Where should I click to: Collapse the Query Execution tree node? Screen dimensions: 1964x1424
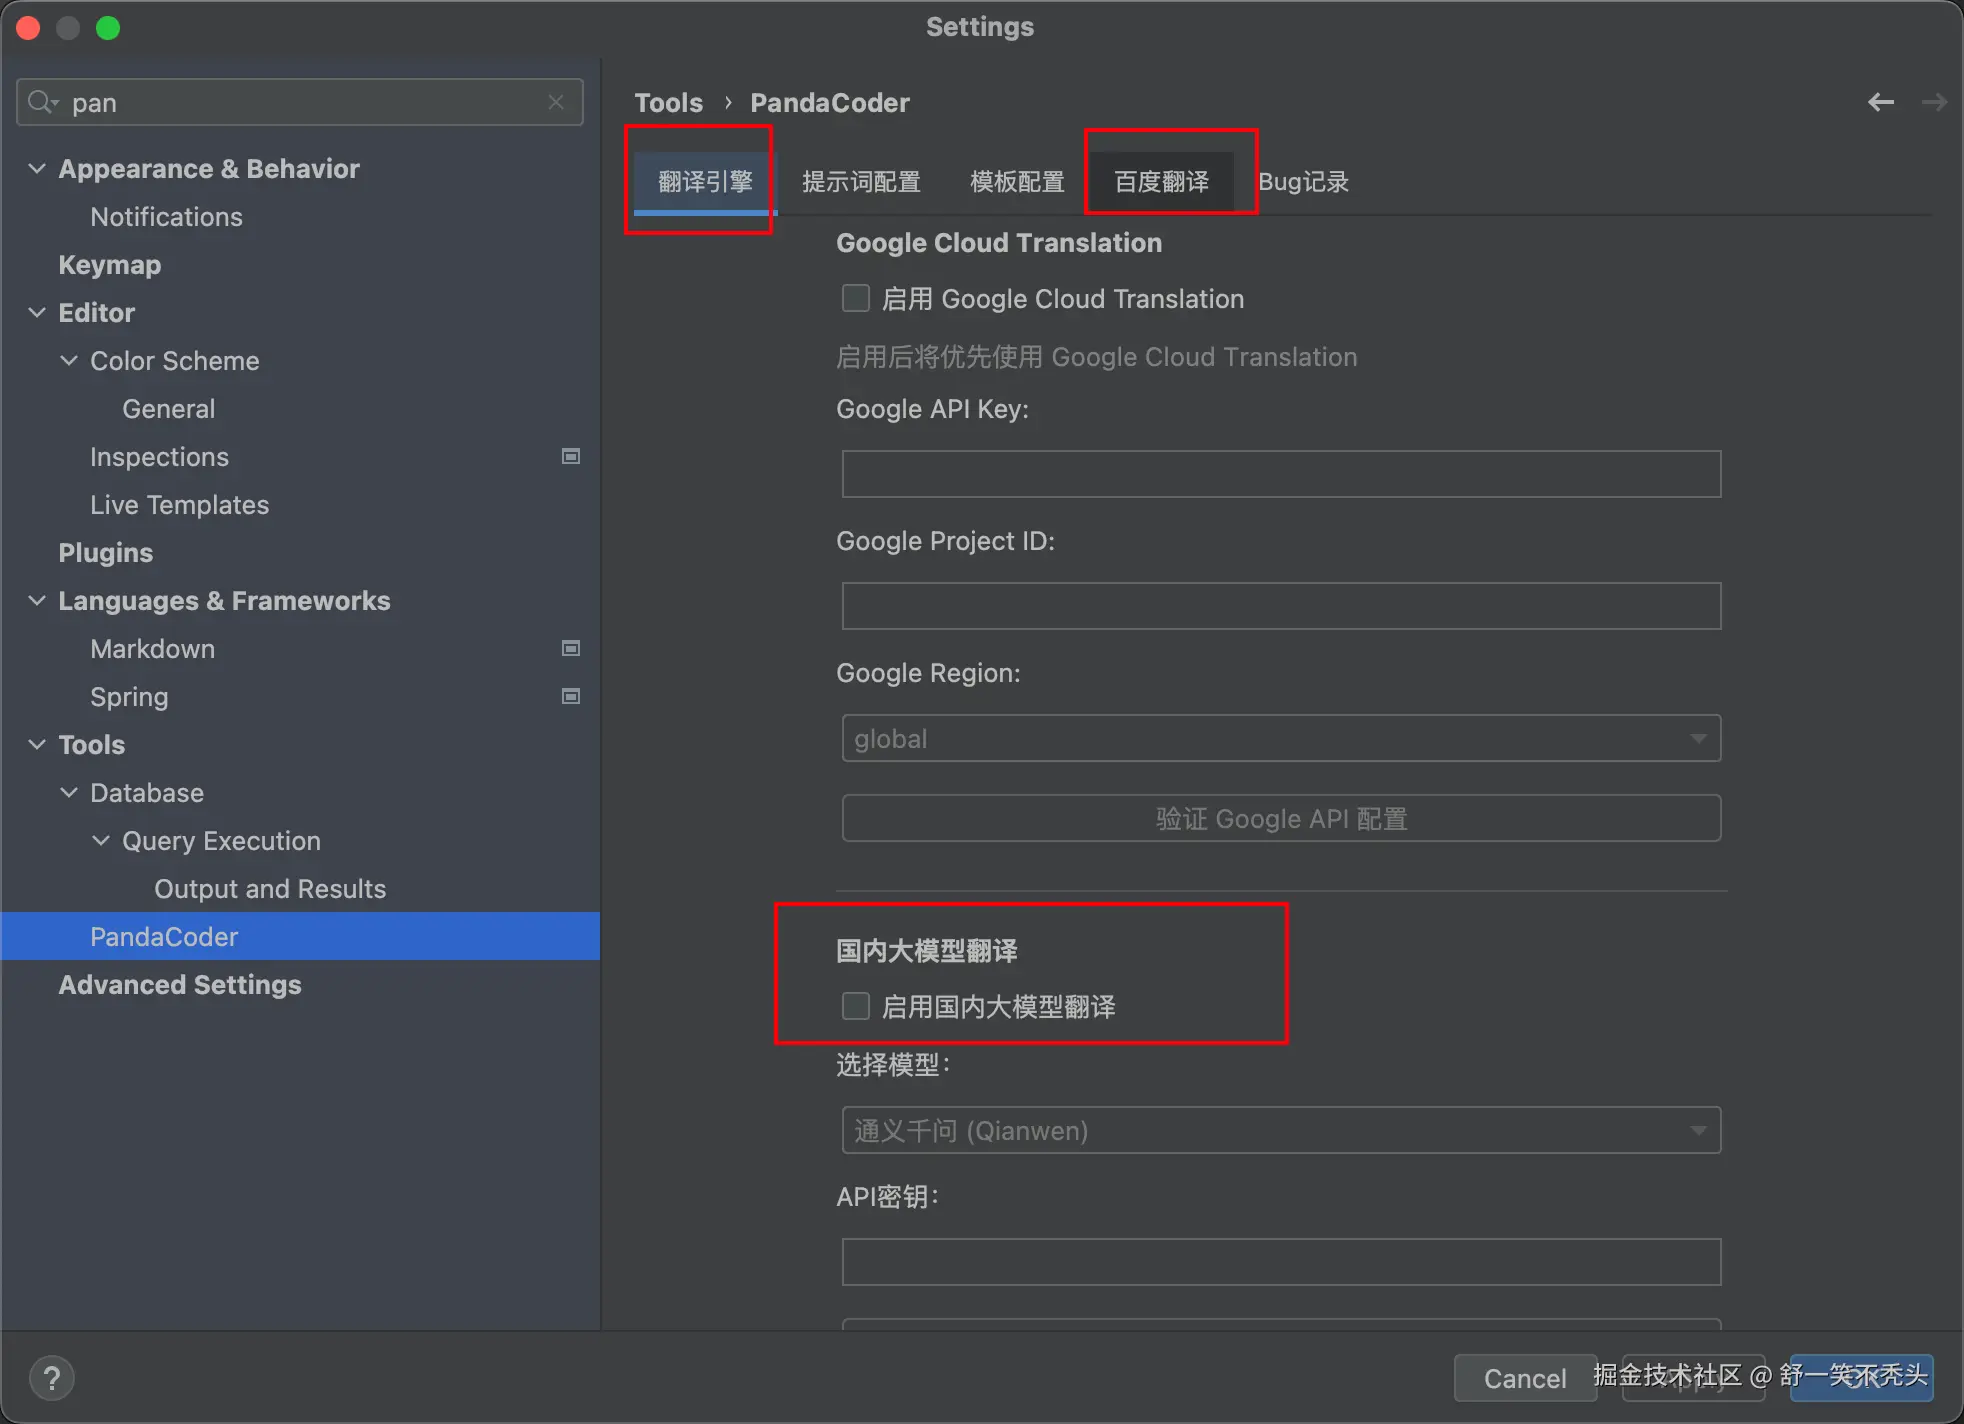[101, 840]
